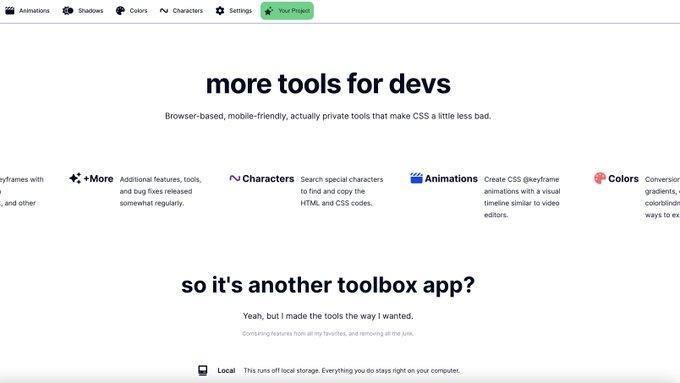Click the tilde icon beside Characters nav
The height and width of the screenshot is (383, 680).
click(x=163, y=10)
